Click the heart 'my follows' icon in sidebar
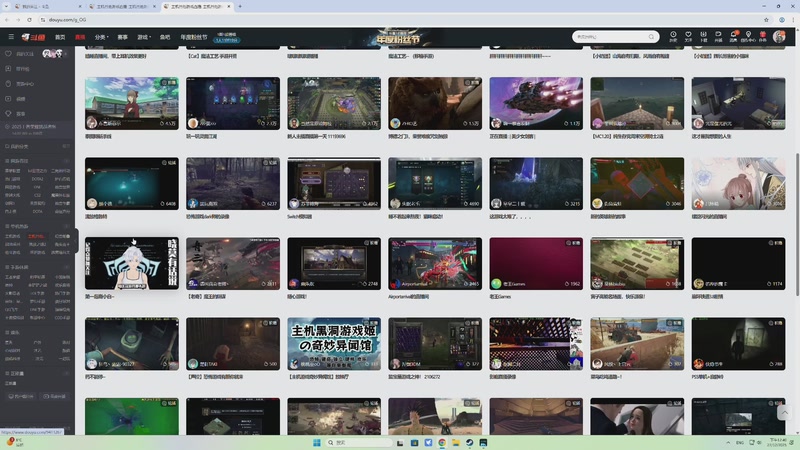 8,54
